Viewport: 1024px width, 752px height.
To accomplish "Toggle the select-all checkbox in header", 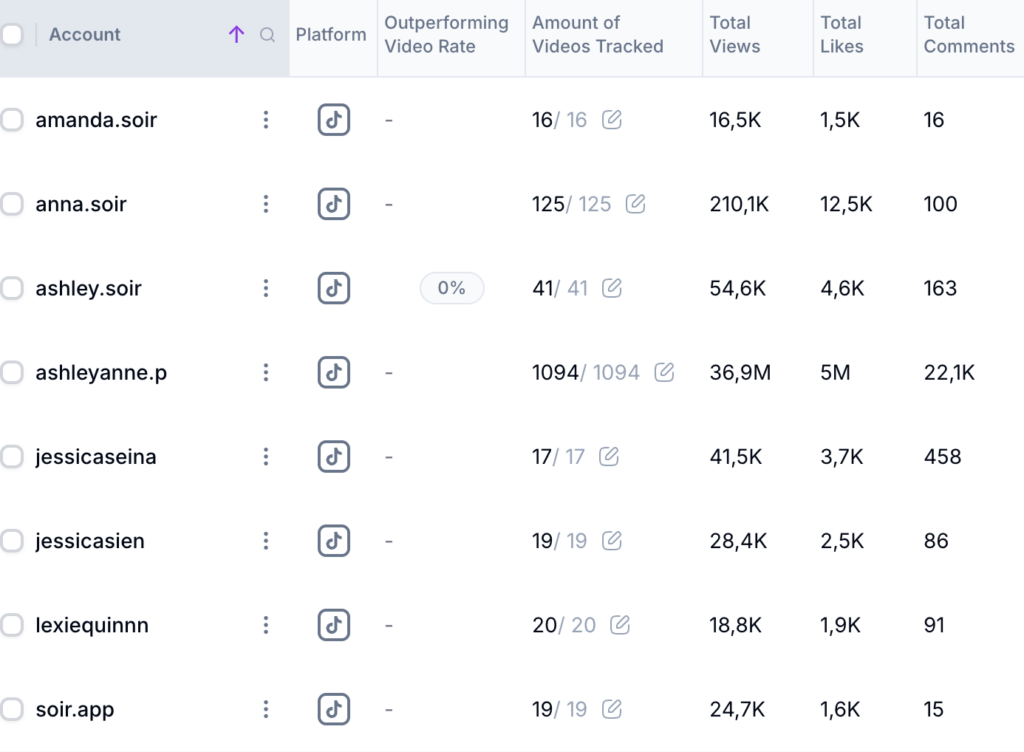I will [12, 35].
